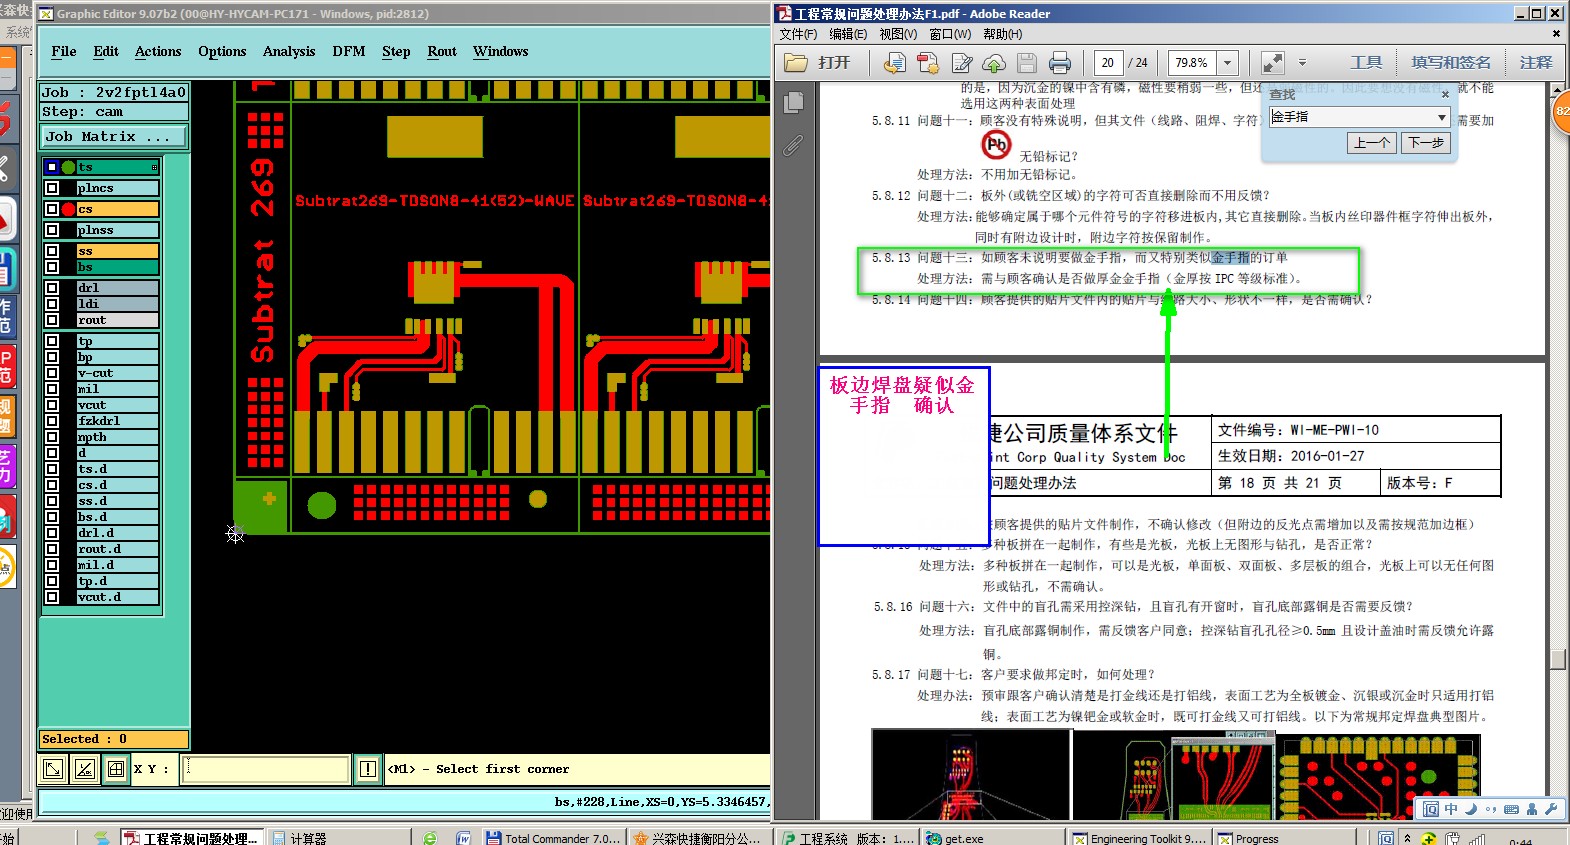Click the sign document pen icon

coord(962,63)
